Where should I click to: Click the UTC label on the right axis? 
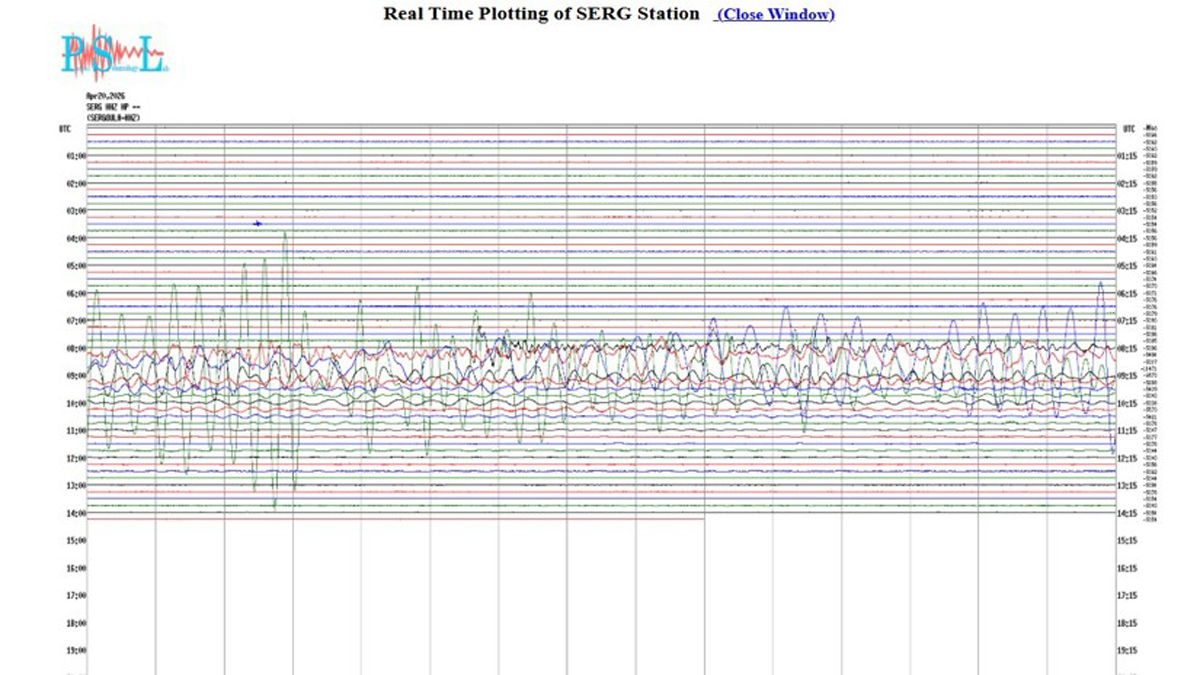[1128, 129]
